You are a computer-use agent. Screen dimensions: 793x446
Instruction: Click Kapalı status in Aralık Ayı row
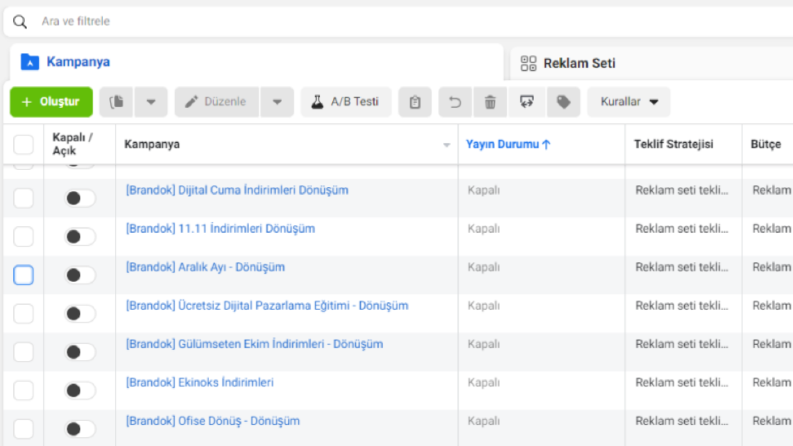(x=483, y=267)
